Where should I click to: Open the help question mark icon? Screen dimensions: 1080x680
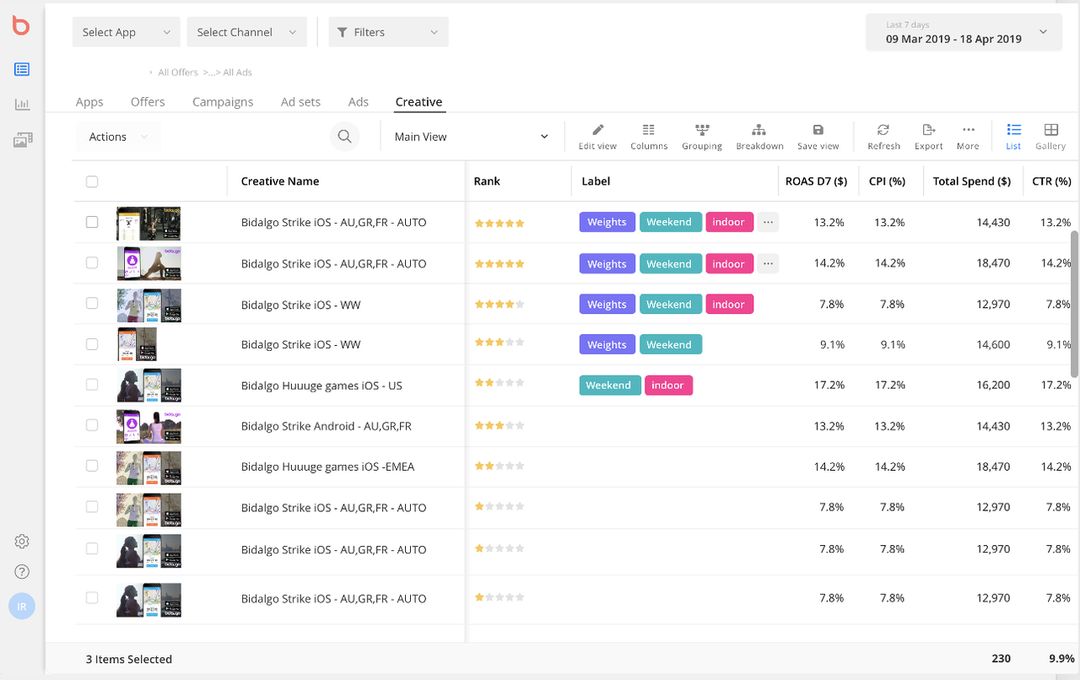click(x=22, y=572)
